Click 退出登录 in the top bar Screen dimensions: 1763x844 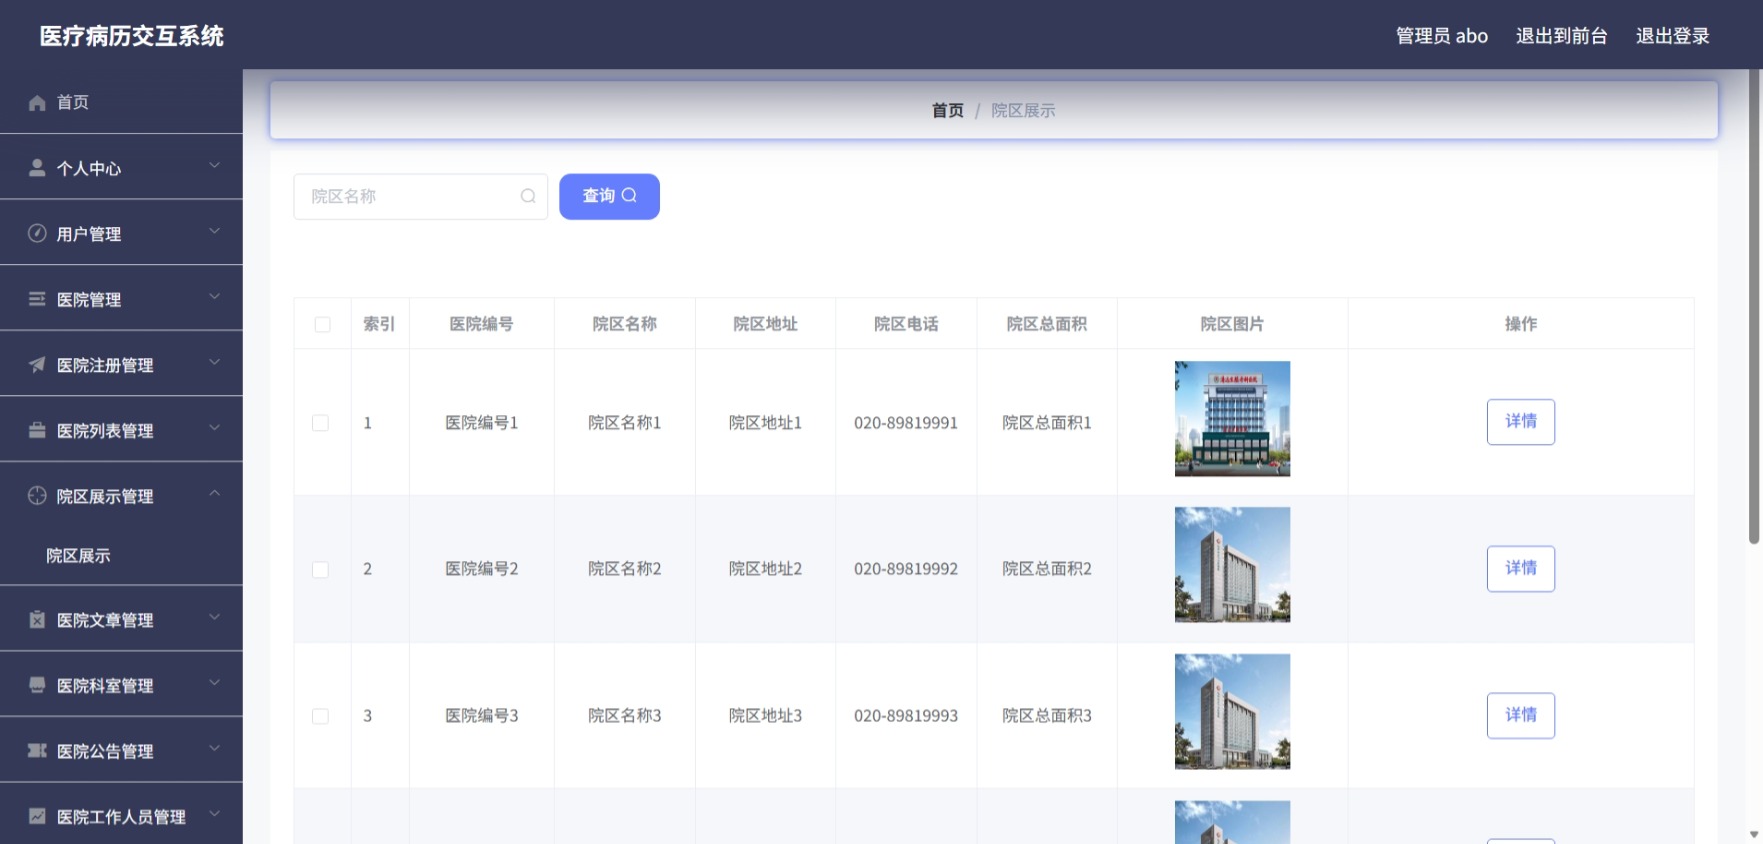coord(1672,36)
